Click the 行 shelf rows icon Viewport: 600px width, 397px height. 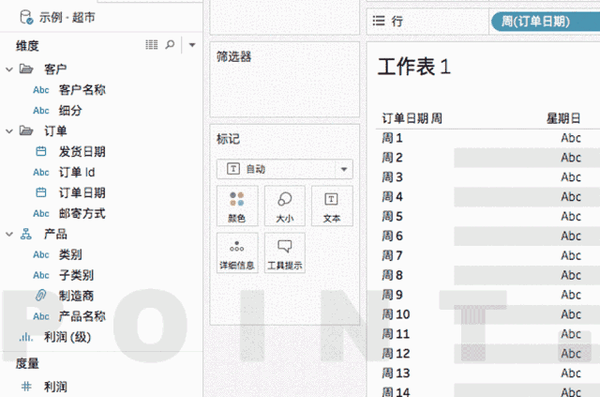click(378, 21)
